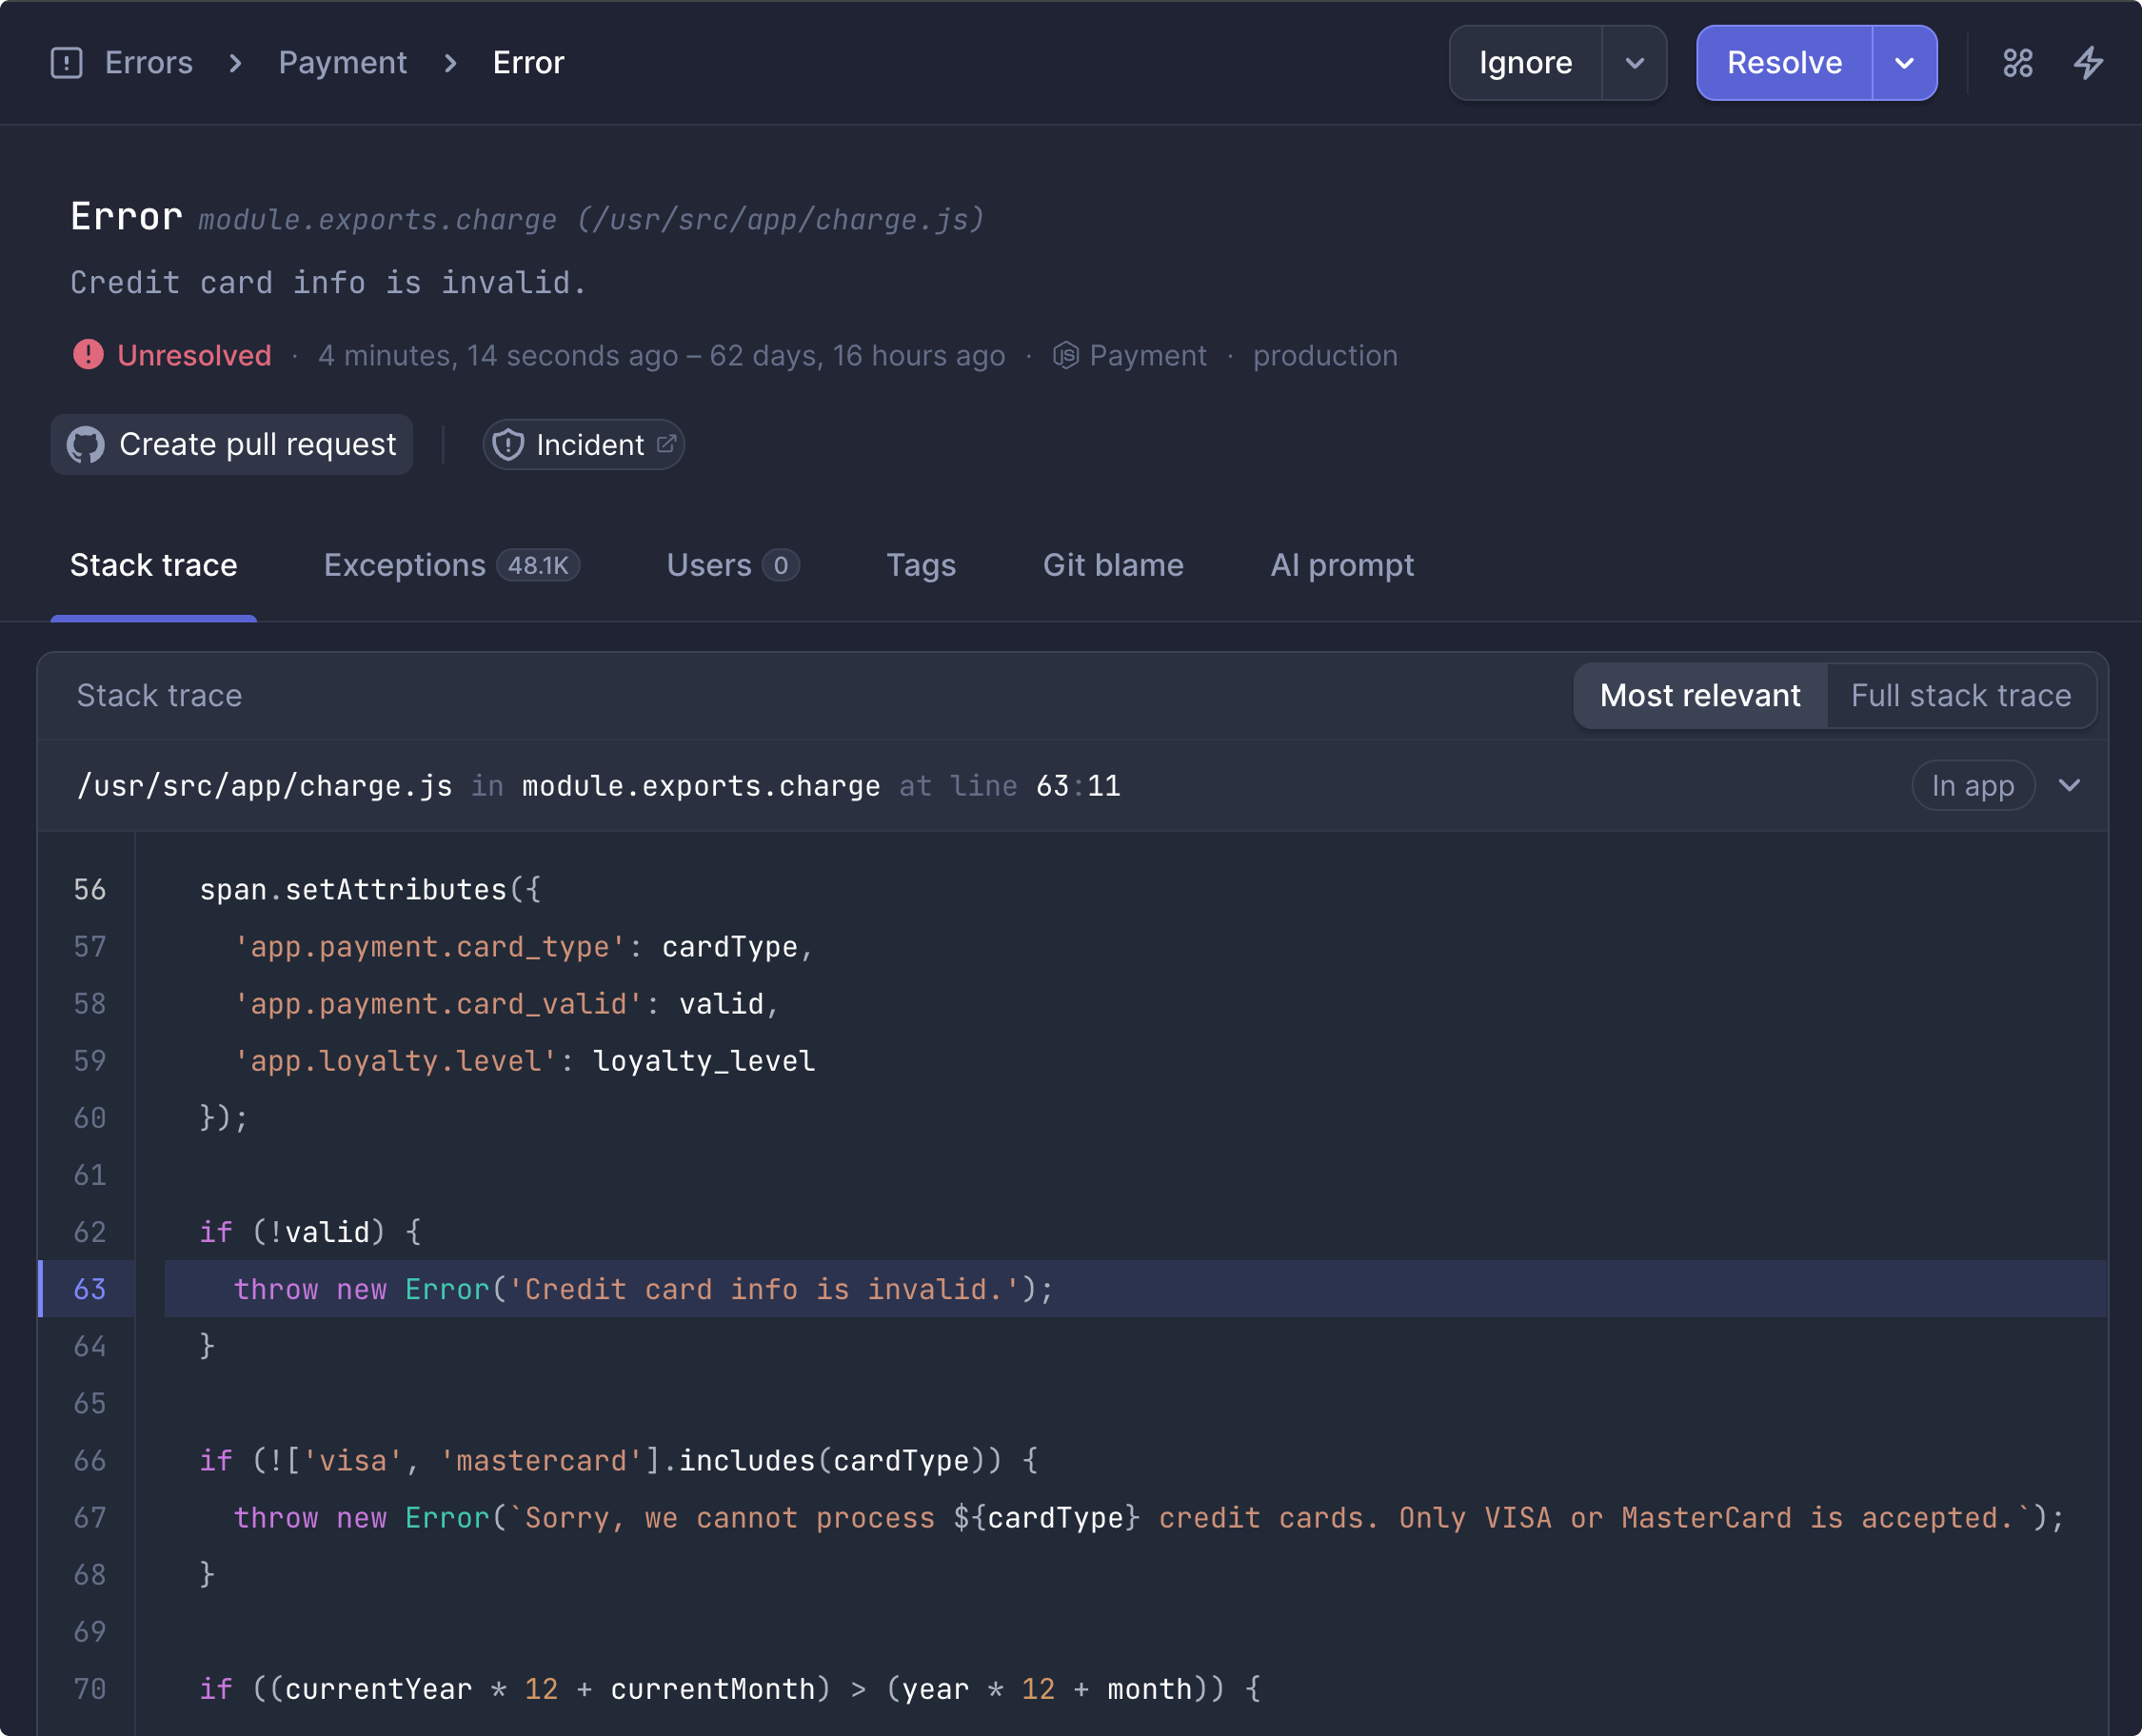Click the timestamp range '4 minutes, 14 seconds ago'
2142x1736 pixels.
(x=498, y=355)
